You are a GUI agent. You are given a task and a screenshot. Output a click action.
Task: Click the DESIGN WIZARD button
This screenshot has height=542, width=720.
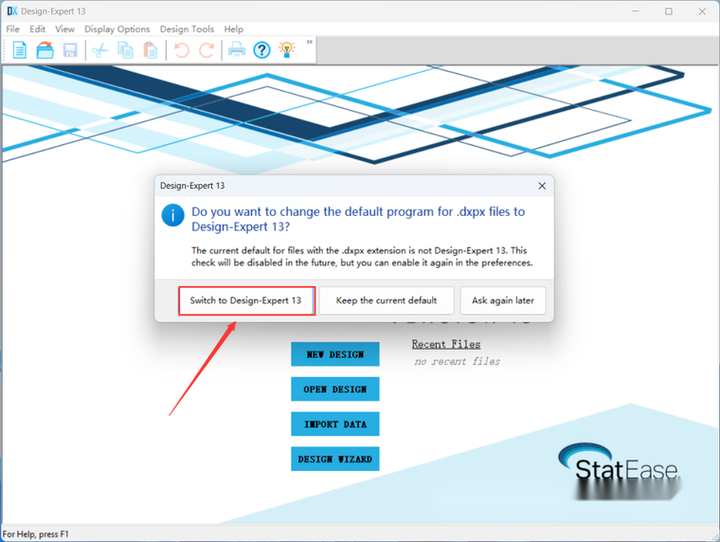pos(335,459)
